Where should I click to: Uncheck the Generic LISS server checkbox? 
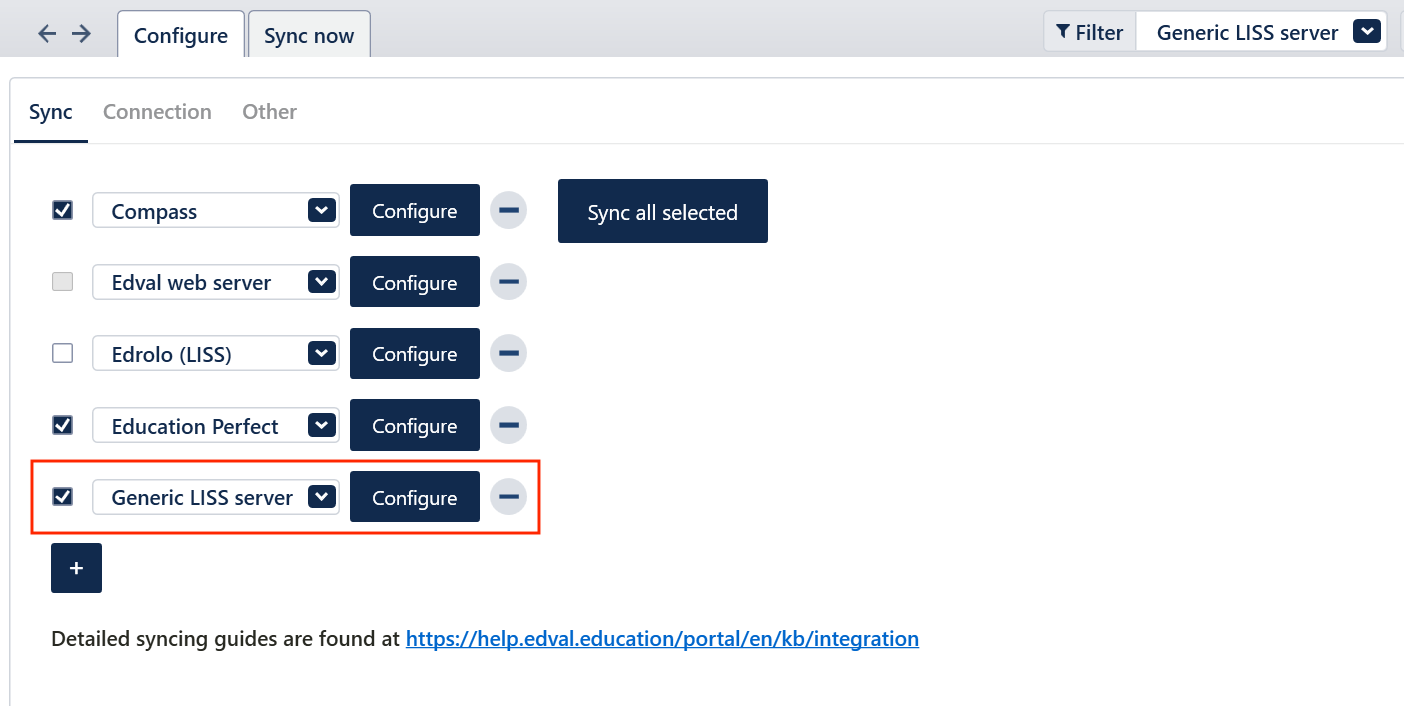click(x=62, y=496)
